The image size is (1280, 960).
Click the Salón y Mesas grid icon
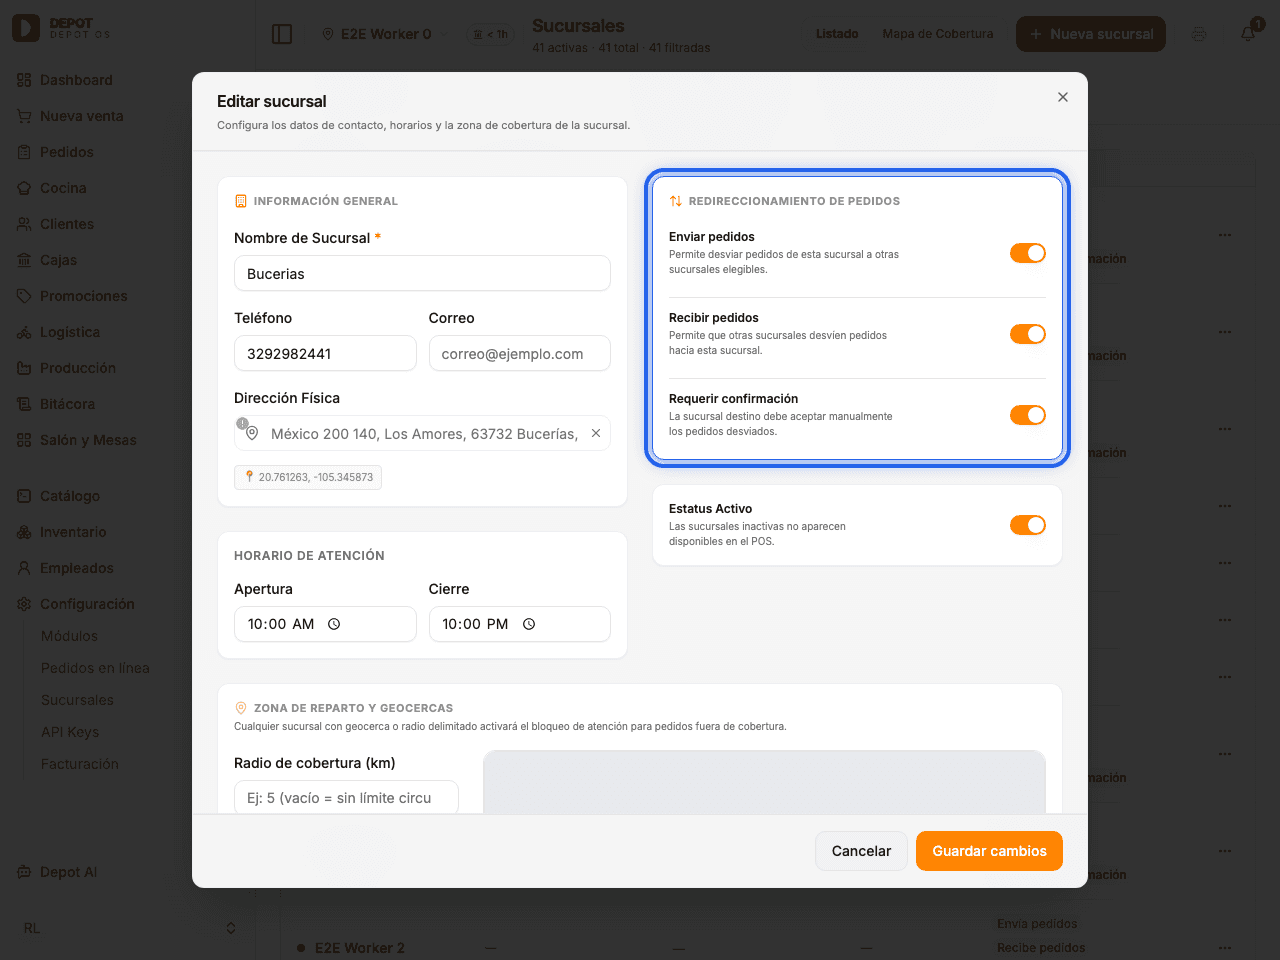click(x=24, y=440)
